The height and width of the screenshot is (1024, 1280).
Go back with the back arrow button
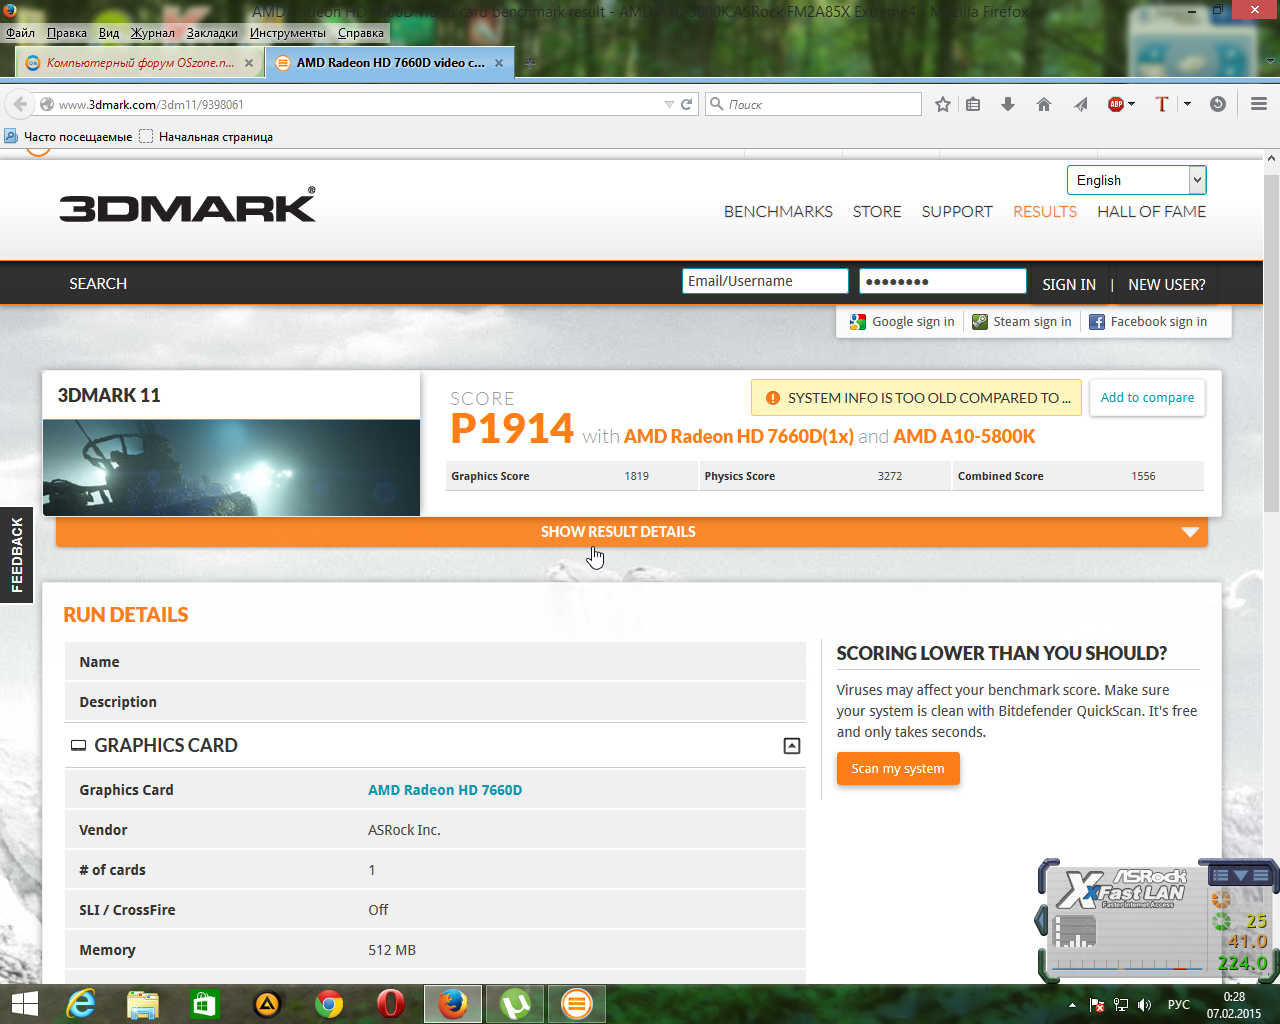pyautogui.click(x=20, y=104)
